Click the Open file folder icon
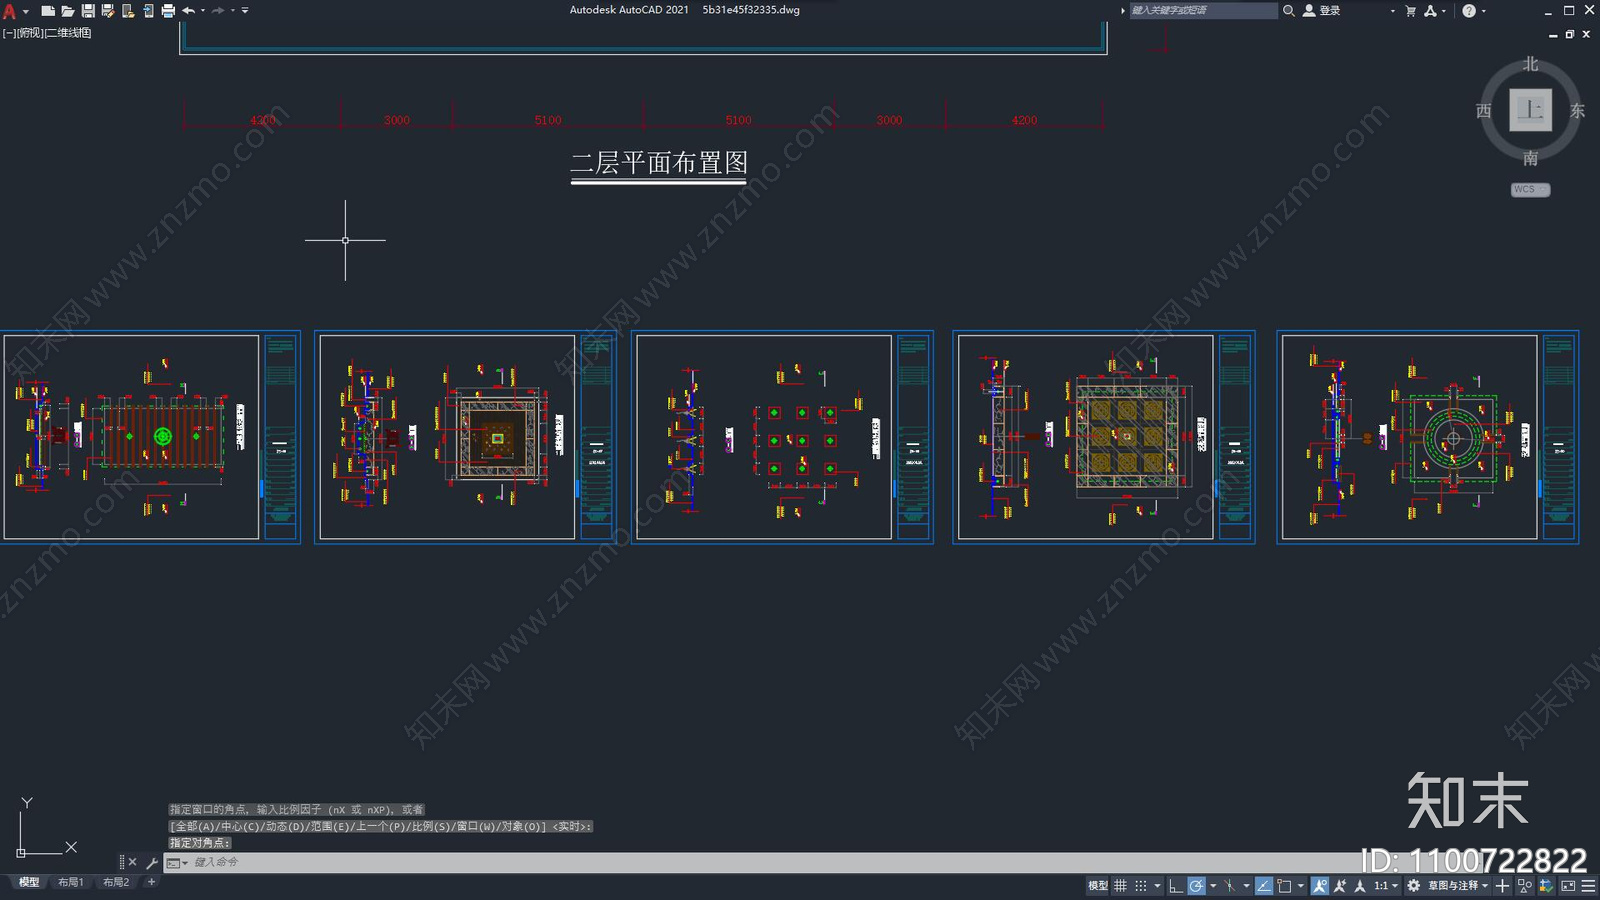 tap(67, 11)
